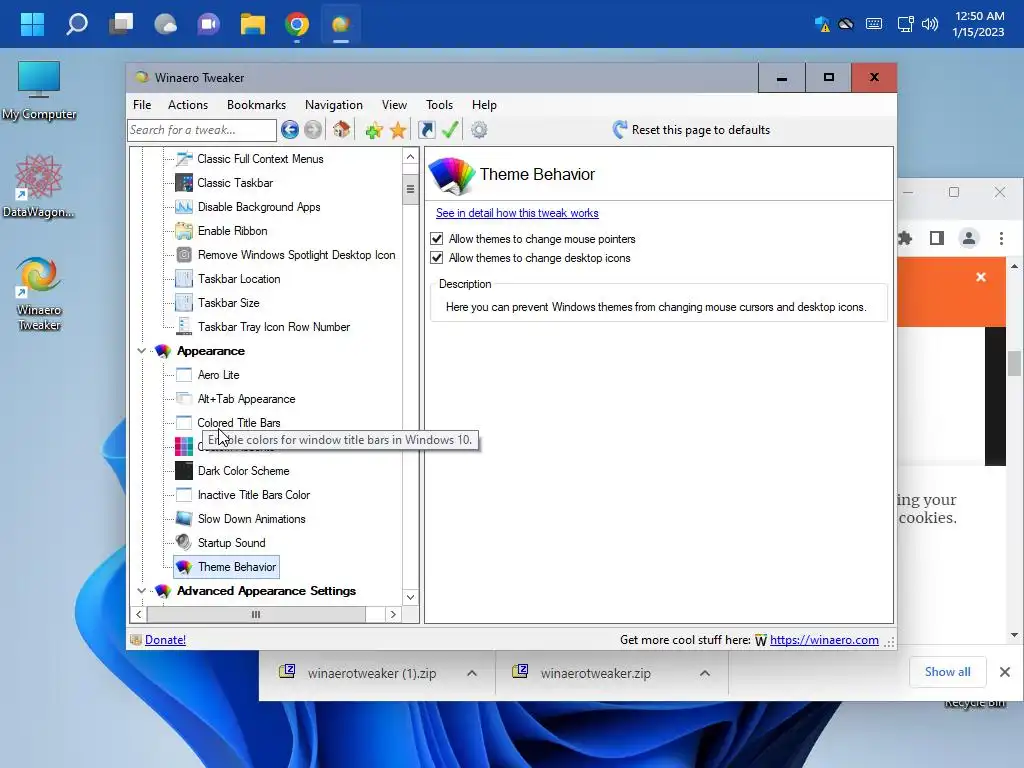Open bookmarks with the gold star icon
Viewport: 1024px width, 768px height.
point(398,131)
